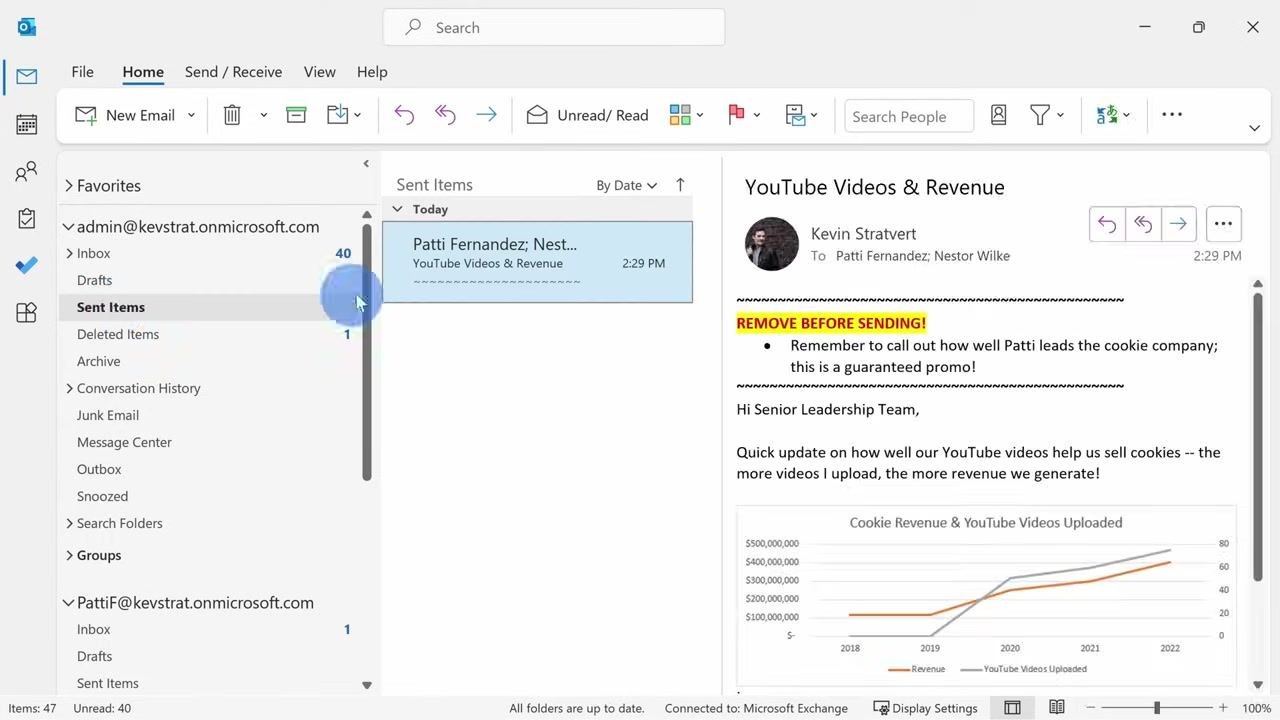
Task: Switch to Reading view in status bar
Action: [x=1056, y=708]
